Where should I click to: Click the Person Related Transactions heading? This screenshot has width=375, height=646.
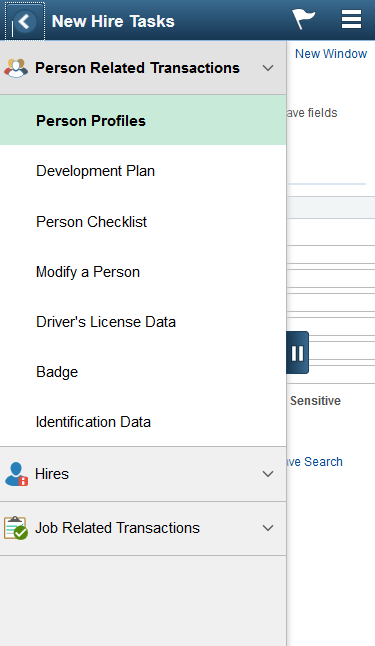coord(137,68)
